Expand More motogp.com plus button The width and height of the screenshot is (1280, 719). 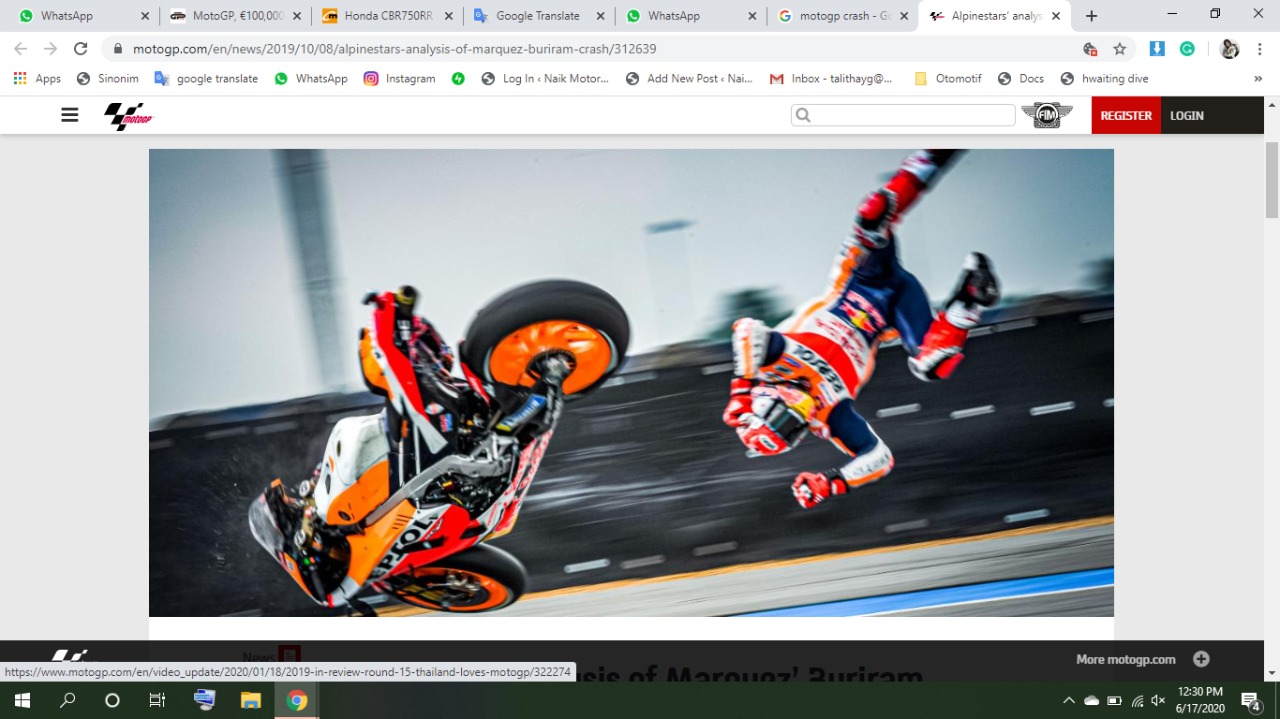pyautogui.click(x=1201, y=659)
